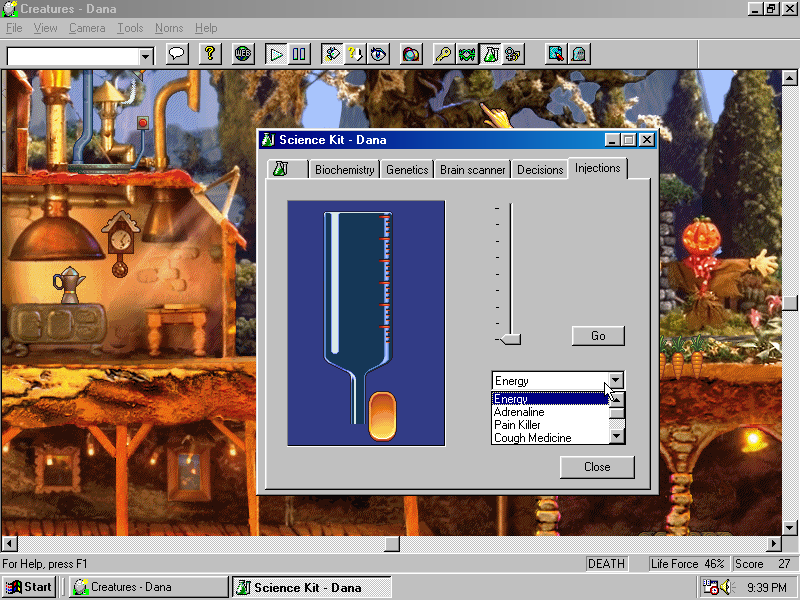
Task: Click the blue picture with pen icon
Action: pos(556,54)
